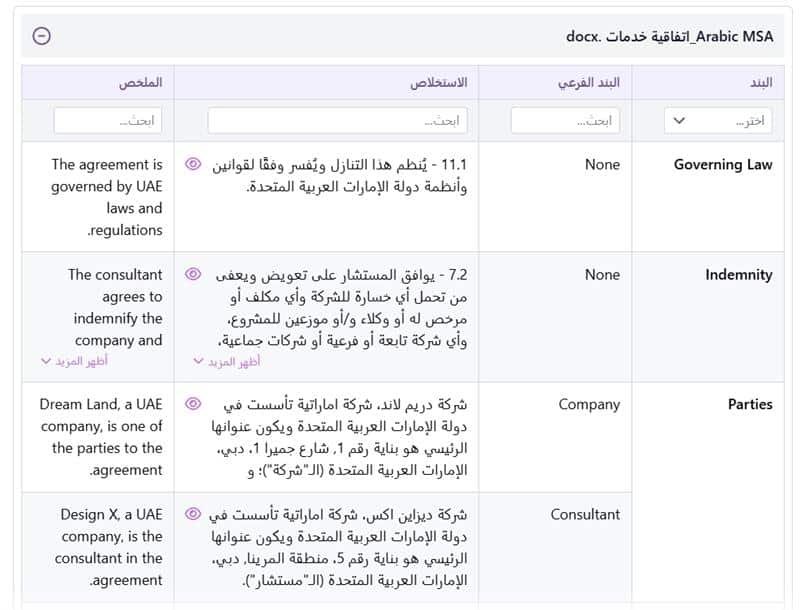Toggle eye icon for Consultant party extraction

pos(193,514)
